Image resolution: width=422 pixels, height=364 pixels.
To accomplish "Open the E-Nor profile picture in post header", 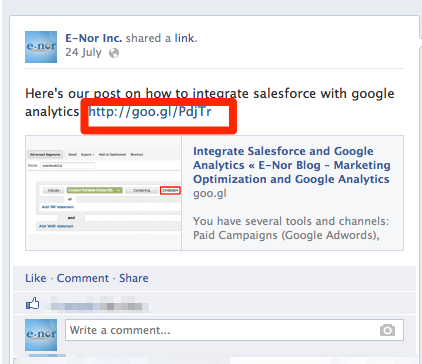I will [41, 47].
